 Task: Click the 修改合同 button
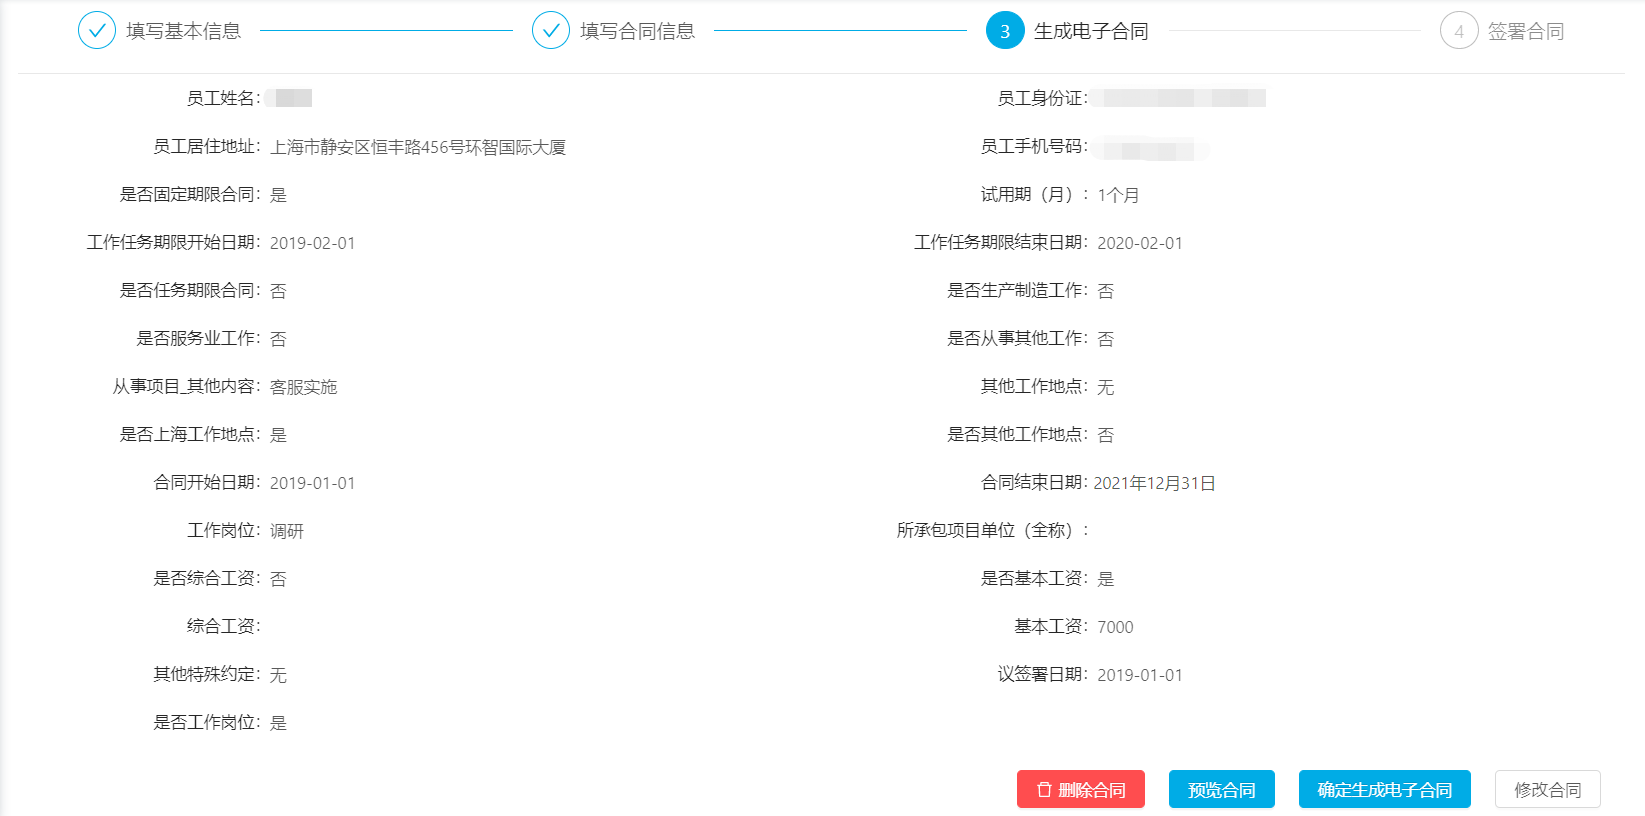tap(1548, 789)
